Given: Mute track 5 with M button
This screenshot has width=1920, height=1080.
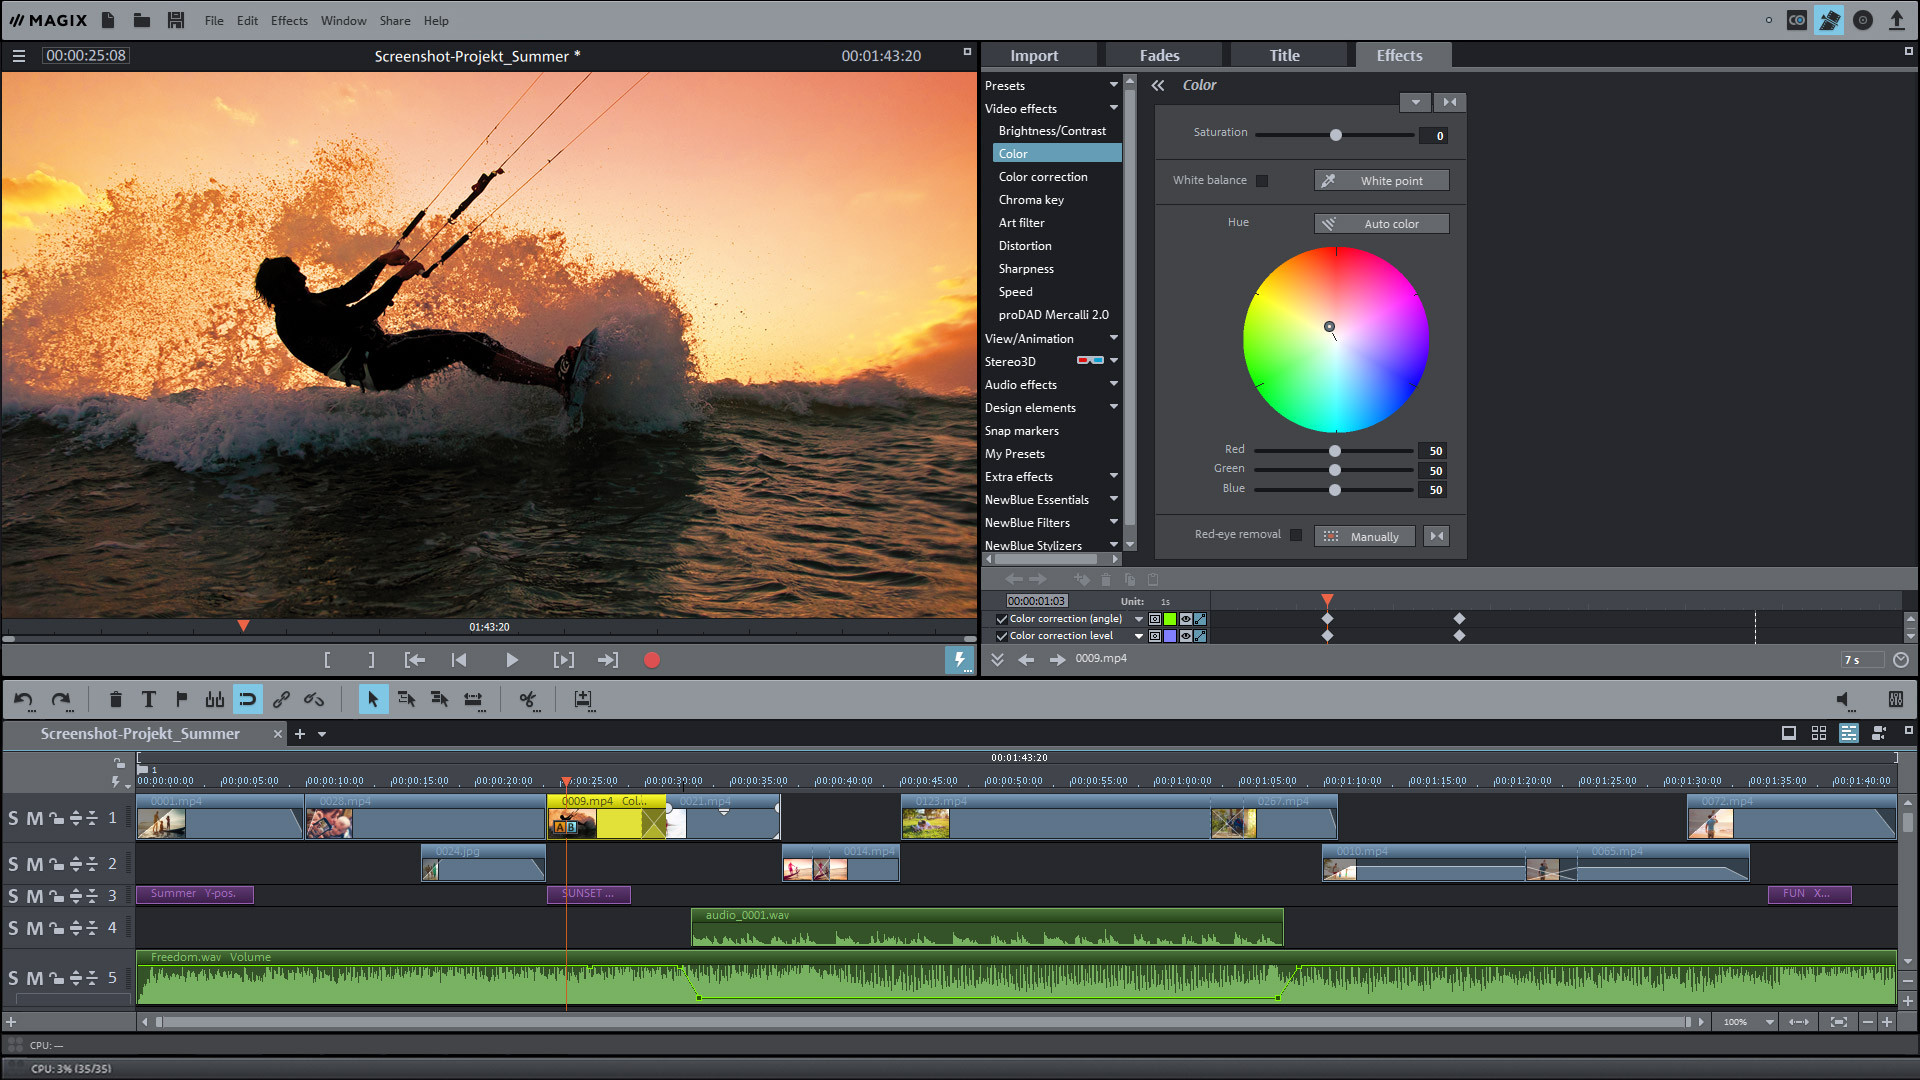Looking at the screenshot, I should [35, 978].
